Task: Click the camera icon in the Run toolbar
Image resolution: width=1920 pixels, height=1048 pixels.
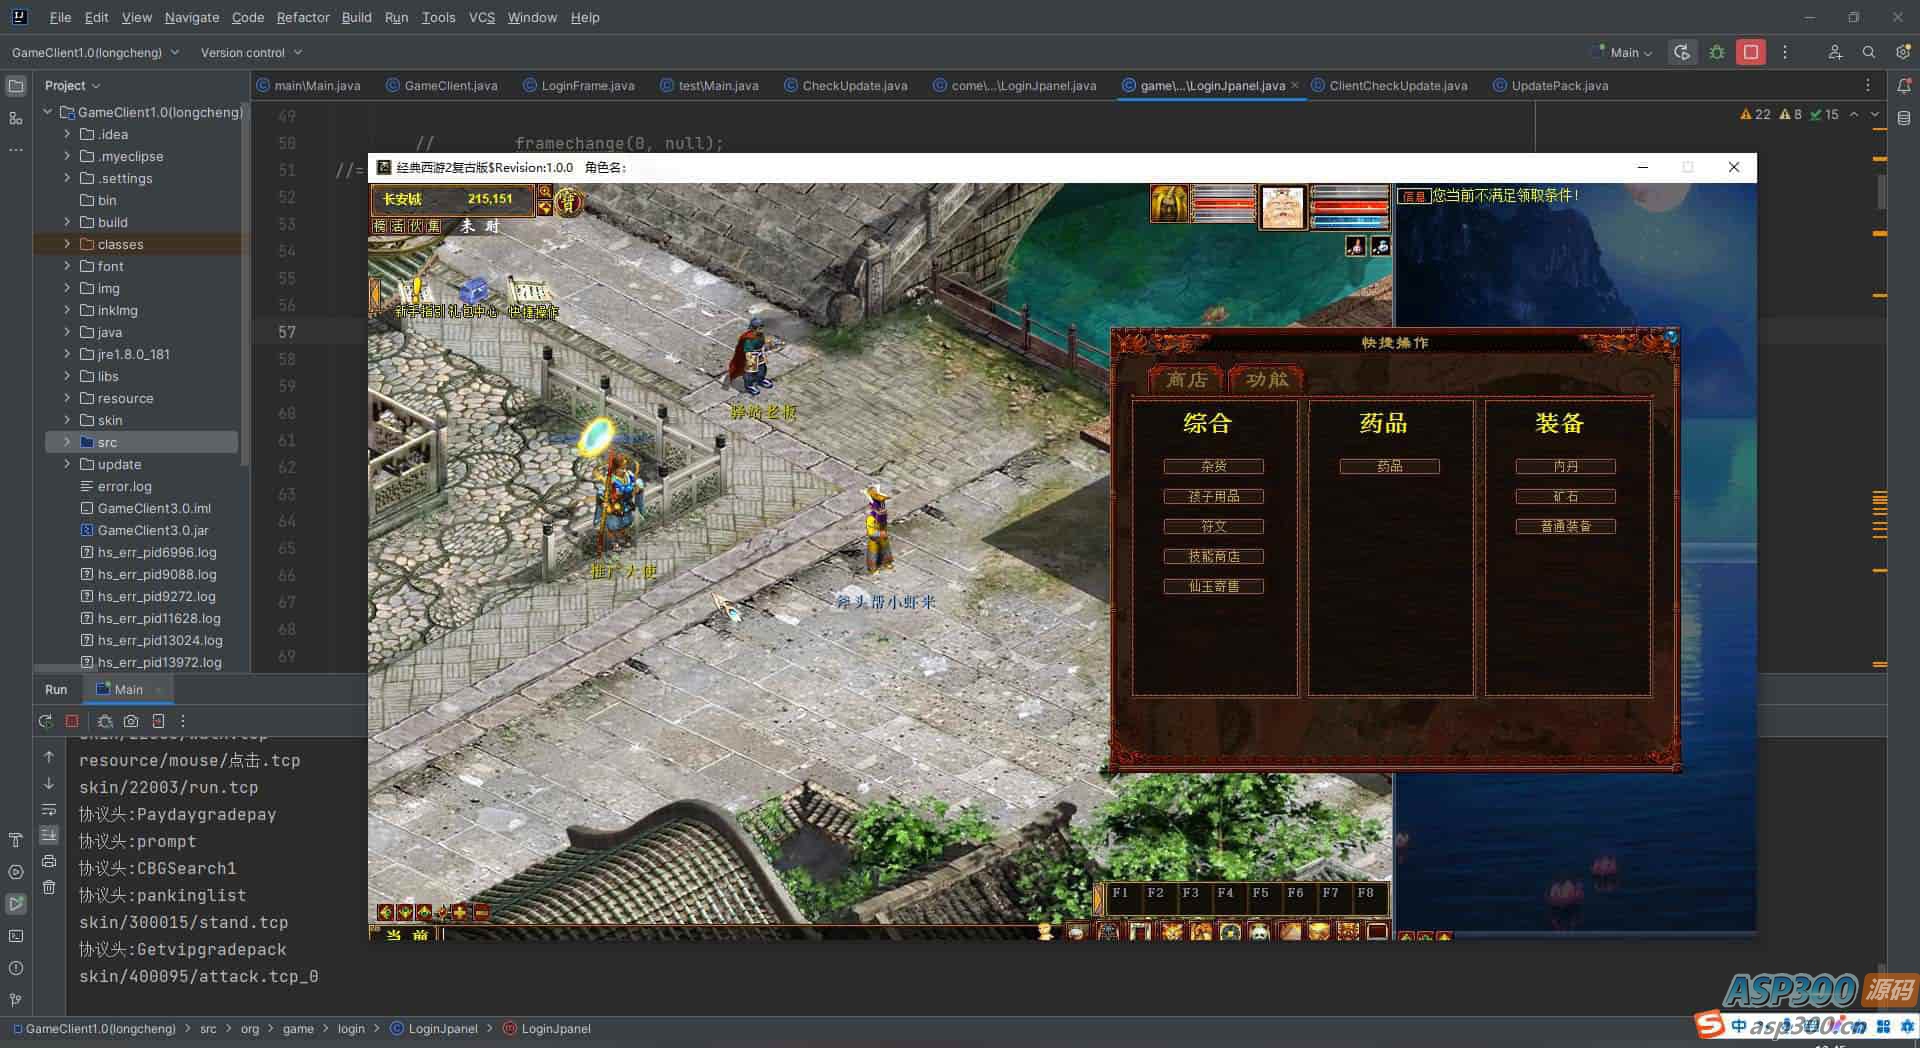Action: click(131, 721)
